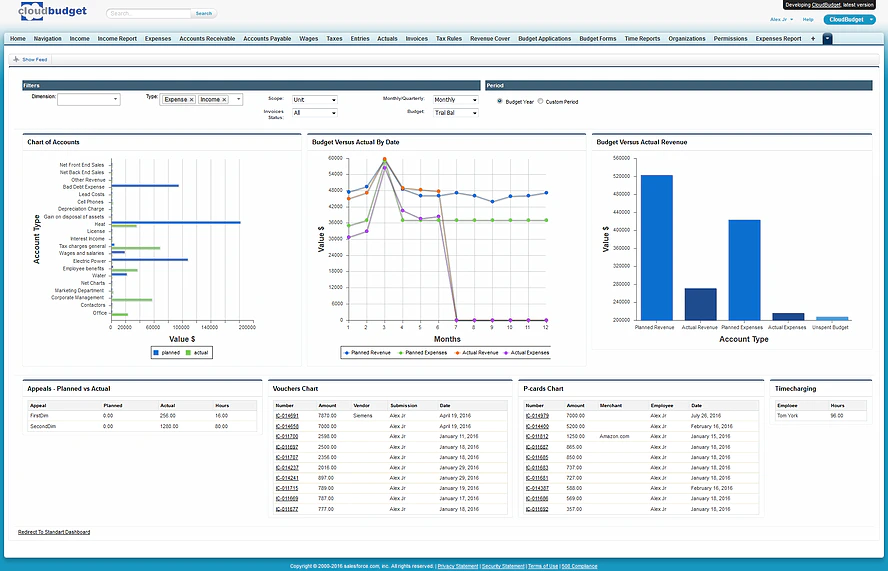The height and width of the screenshot is (571, 888).
Task: Remove the Expense type tag
Action: (191, 100)
